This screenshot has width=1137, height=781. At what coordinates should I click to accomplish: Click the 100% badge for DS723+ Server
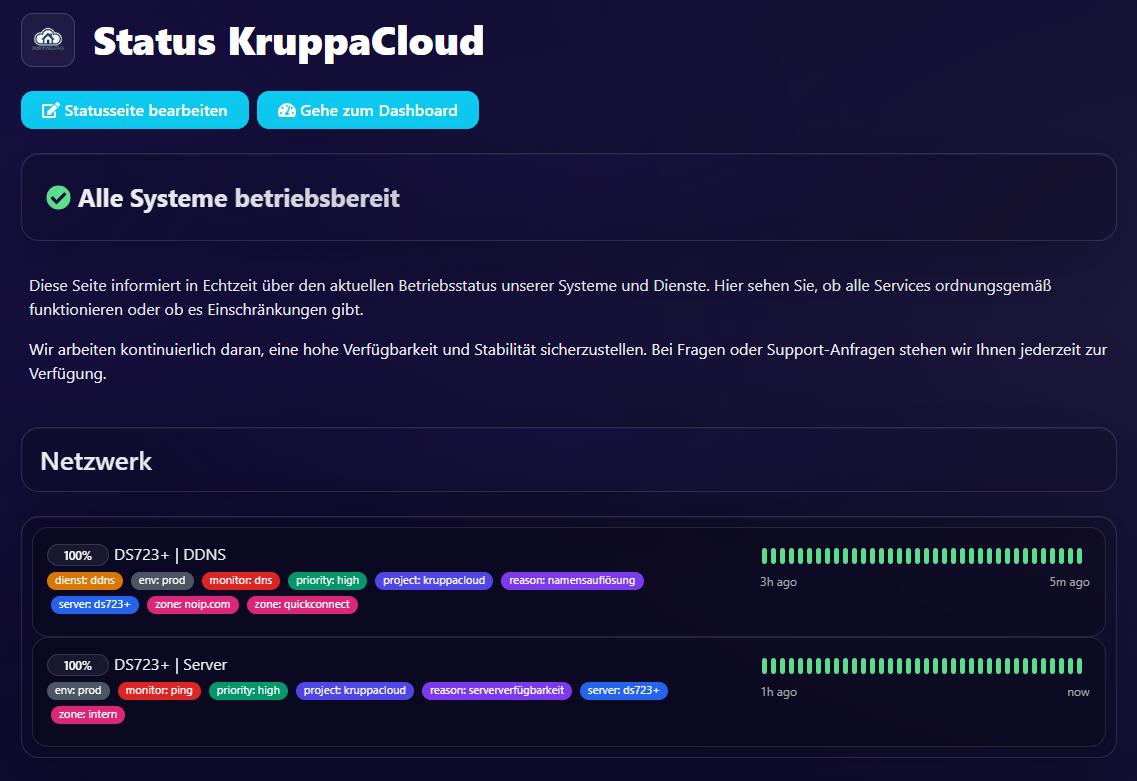[x=78, y=665]
